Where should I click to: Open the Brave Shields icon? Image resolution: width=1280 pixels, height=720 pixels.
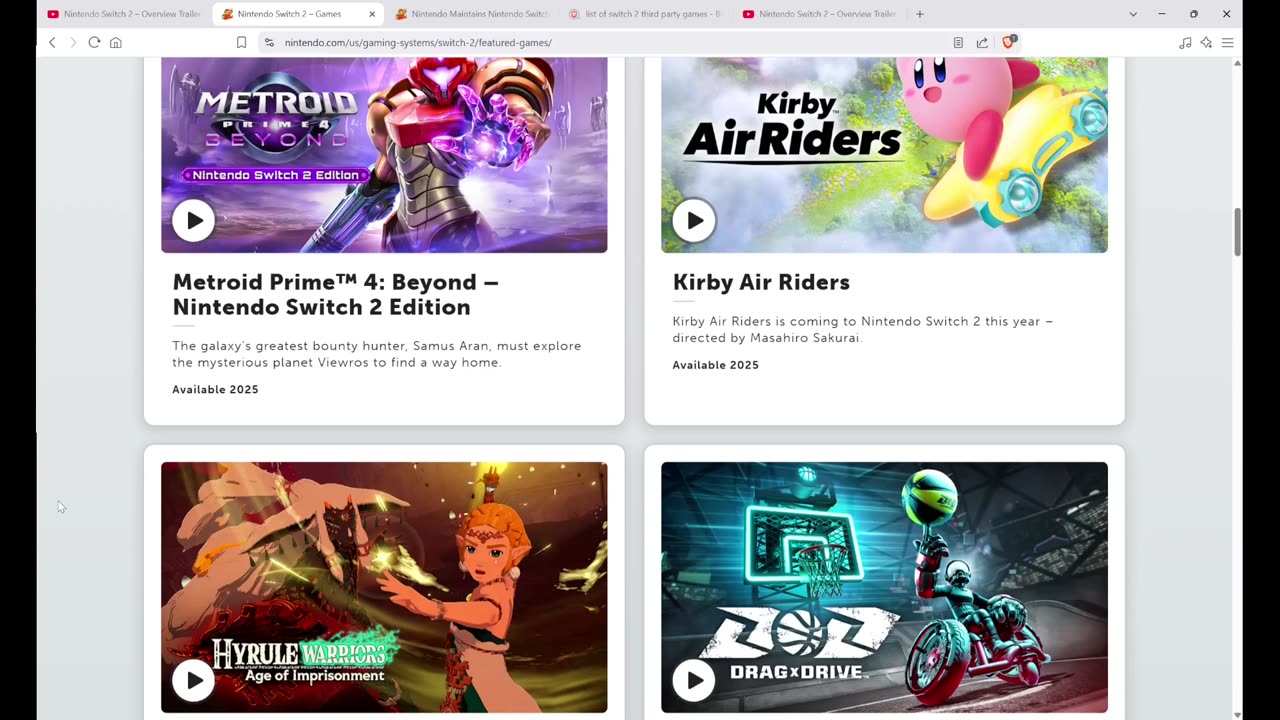[x=1008, y=42]
